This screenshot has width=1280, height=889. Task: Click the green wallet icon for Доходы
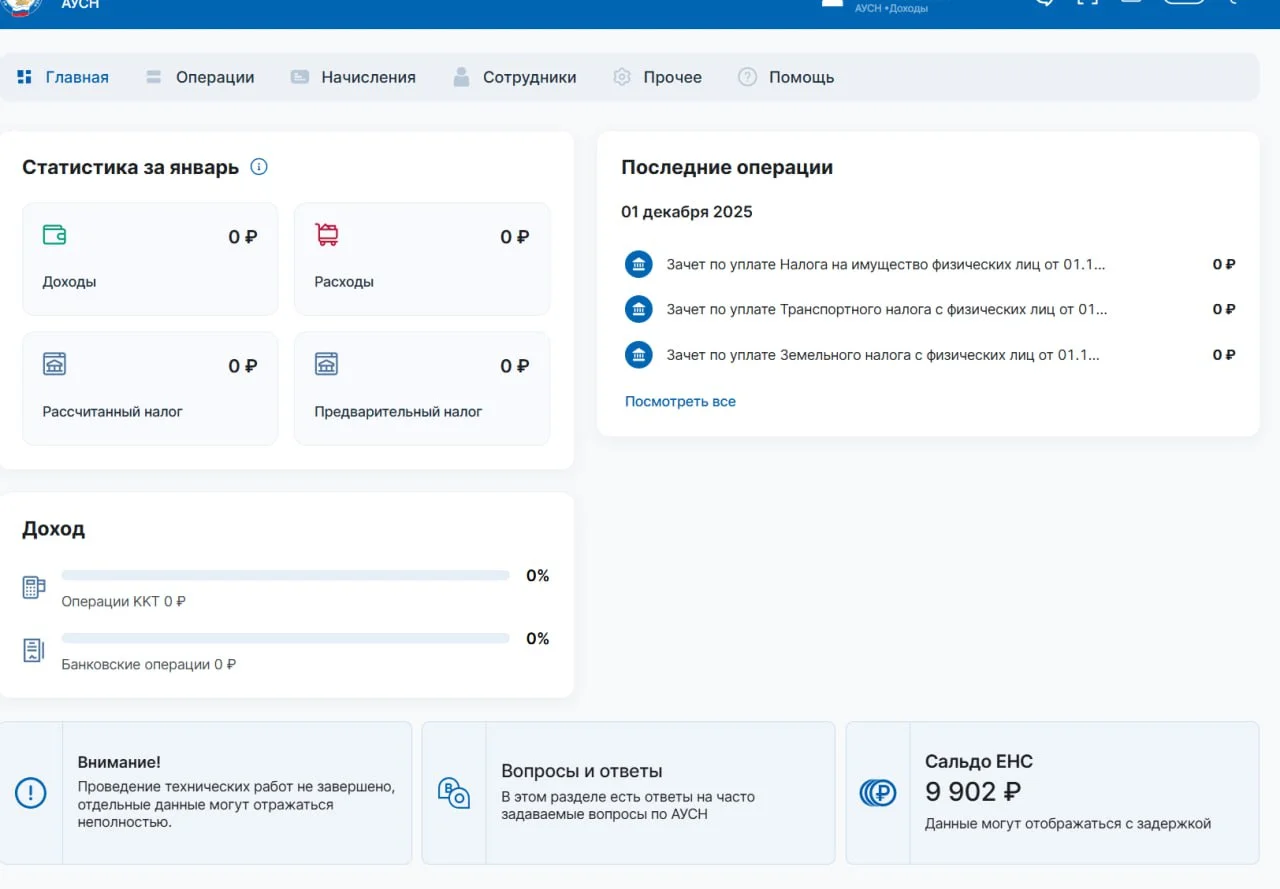[55, 235]
